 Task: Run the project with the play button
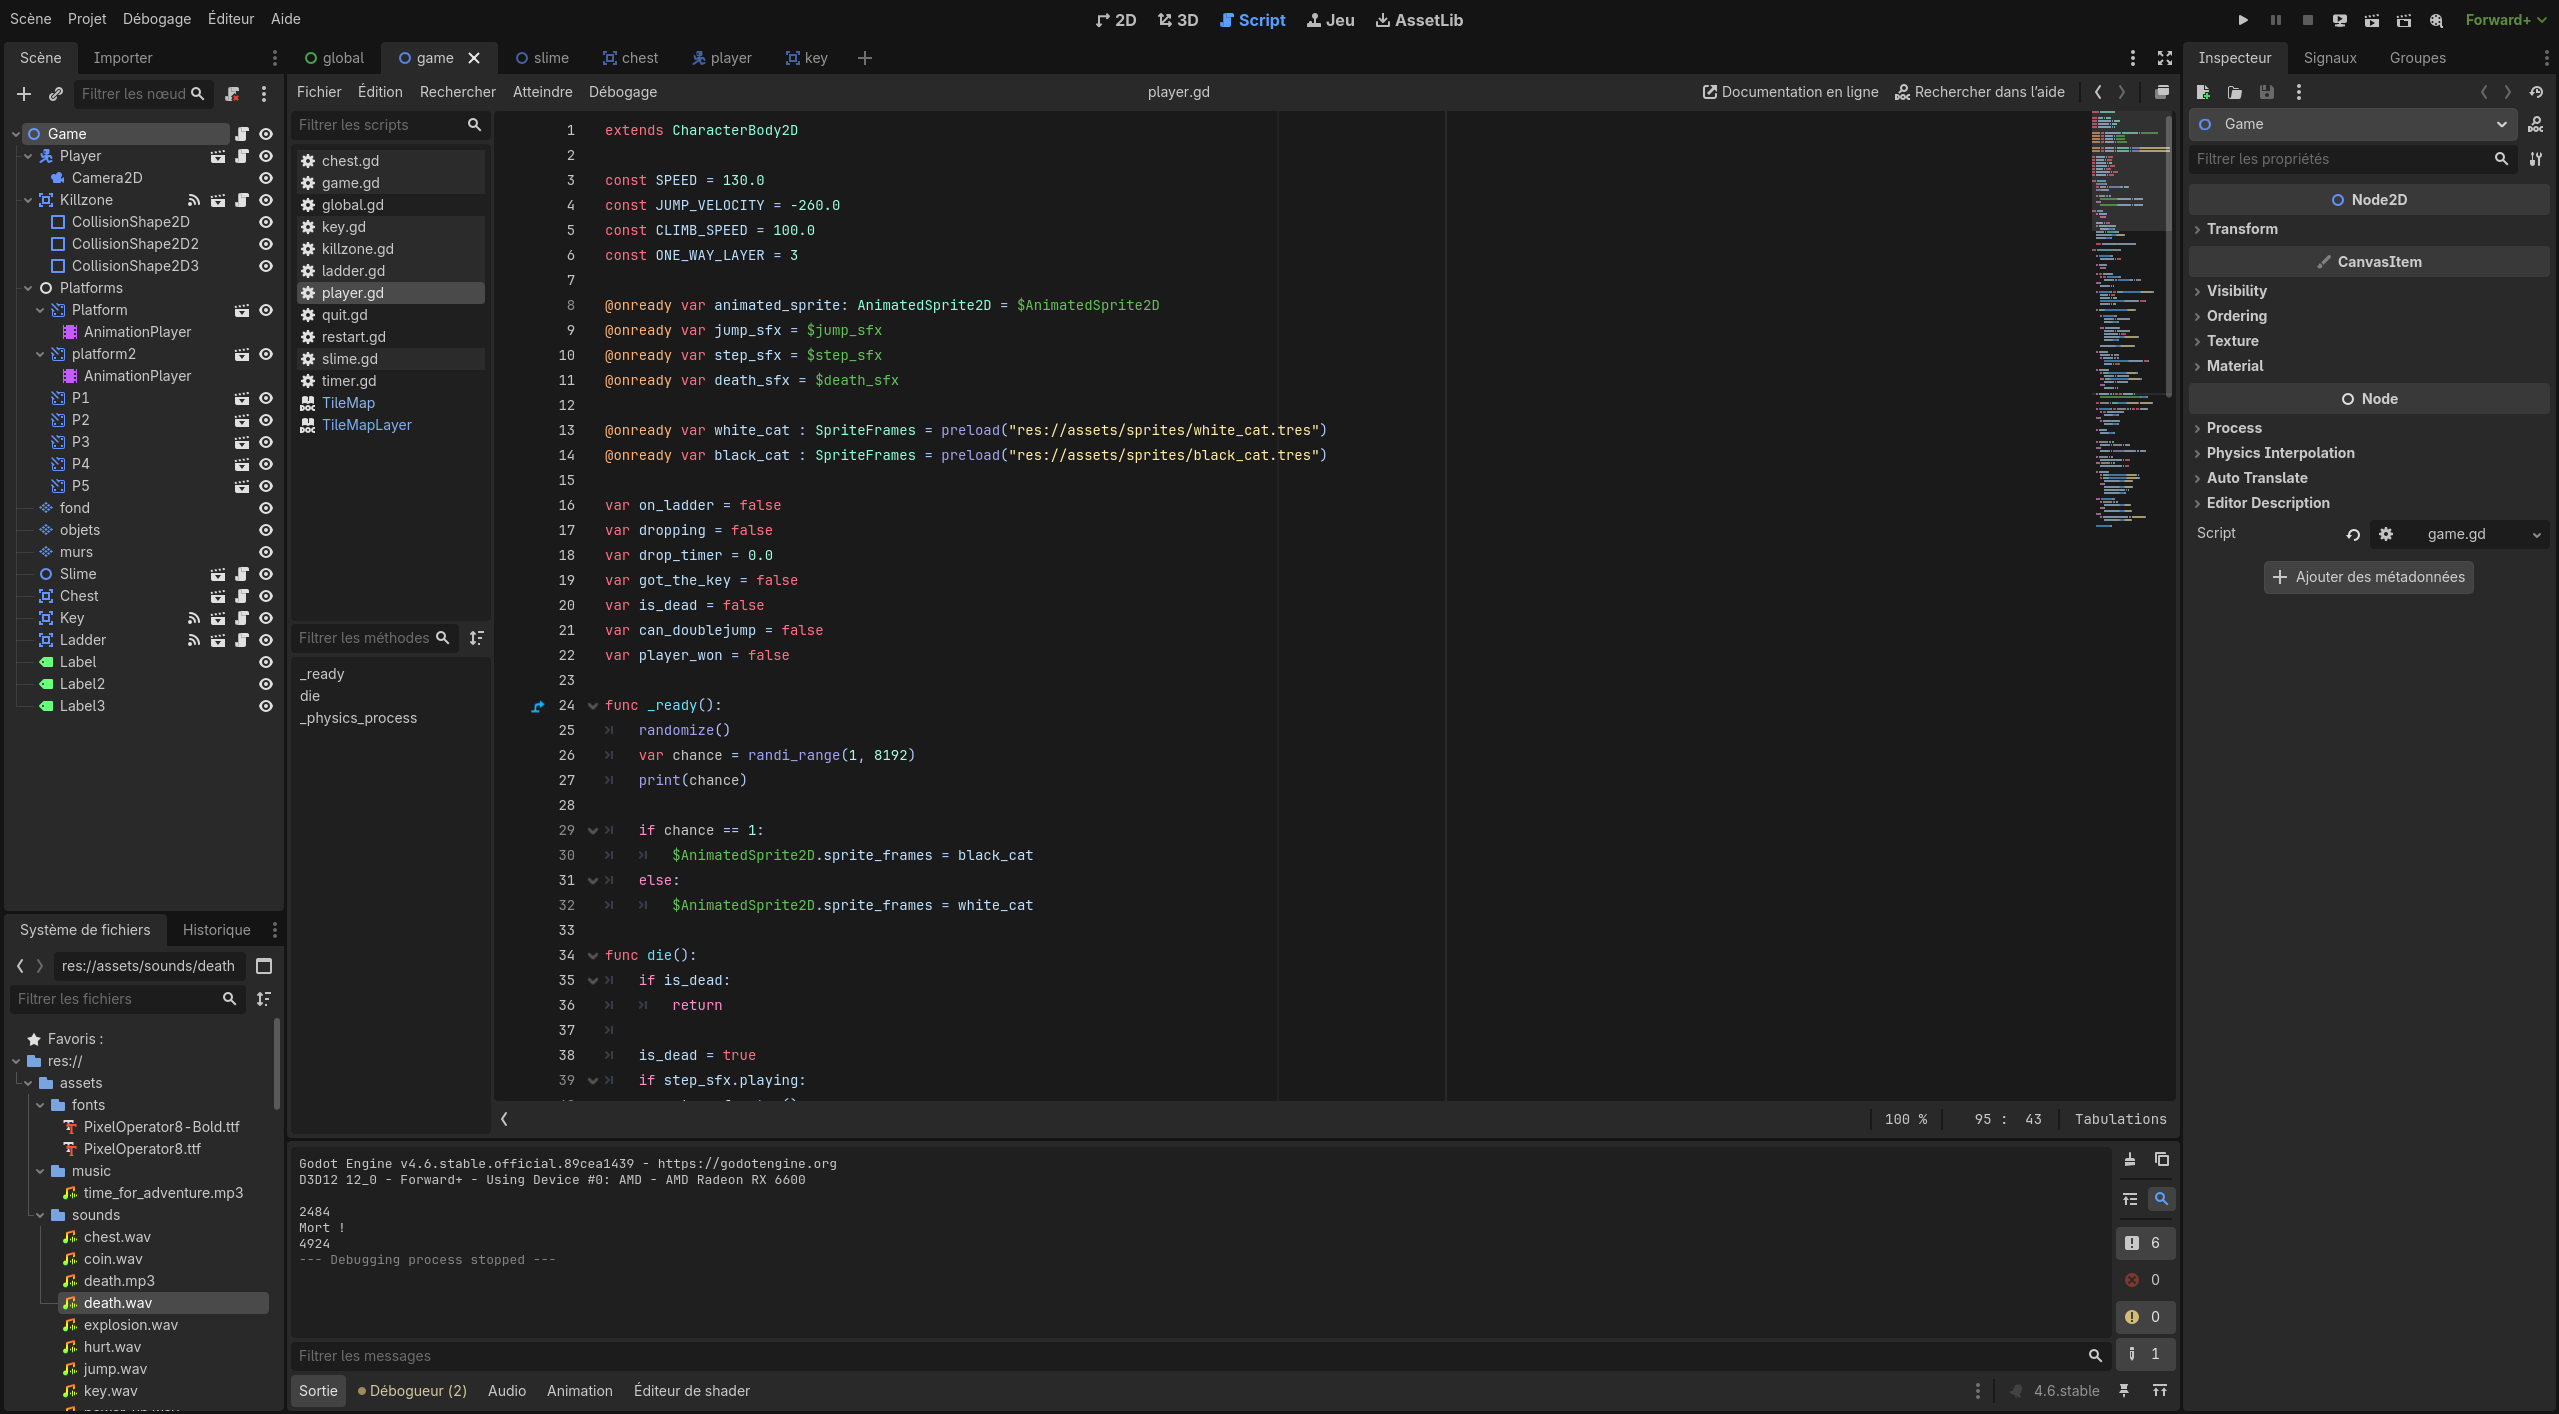tap(2243, 20)
